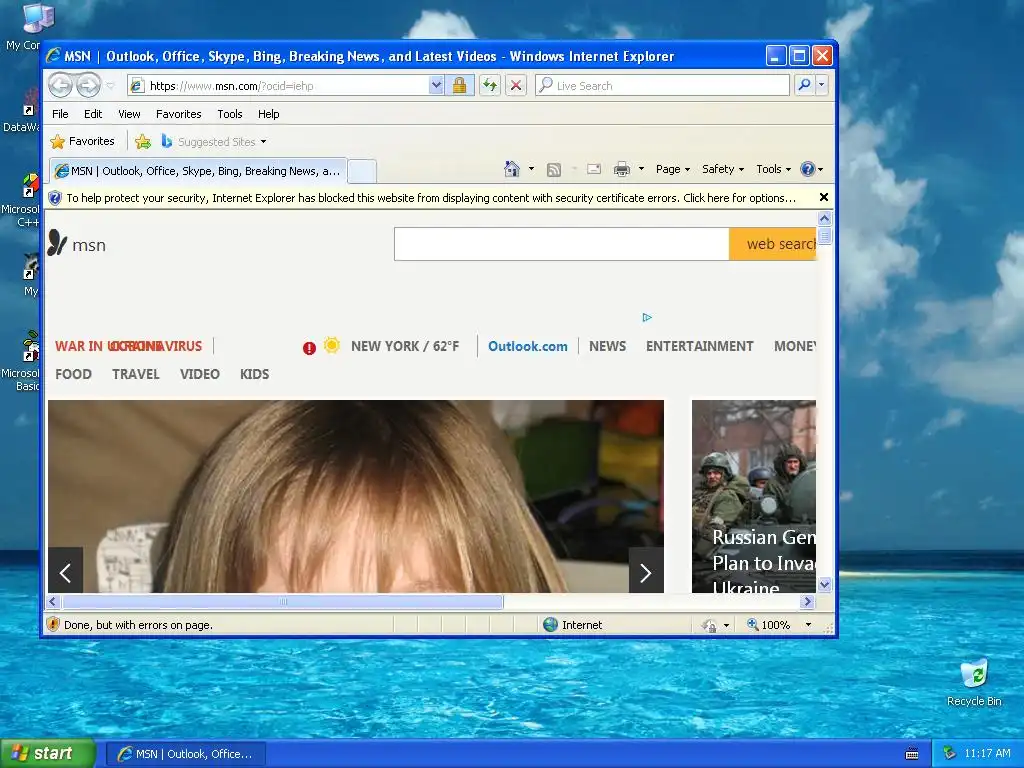1024x768 pixels.
Task: Click the MSN web search text box
Action: (x=562, y=244)
